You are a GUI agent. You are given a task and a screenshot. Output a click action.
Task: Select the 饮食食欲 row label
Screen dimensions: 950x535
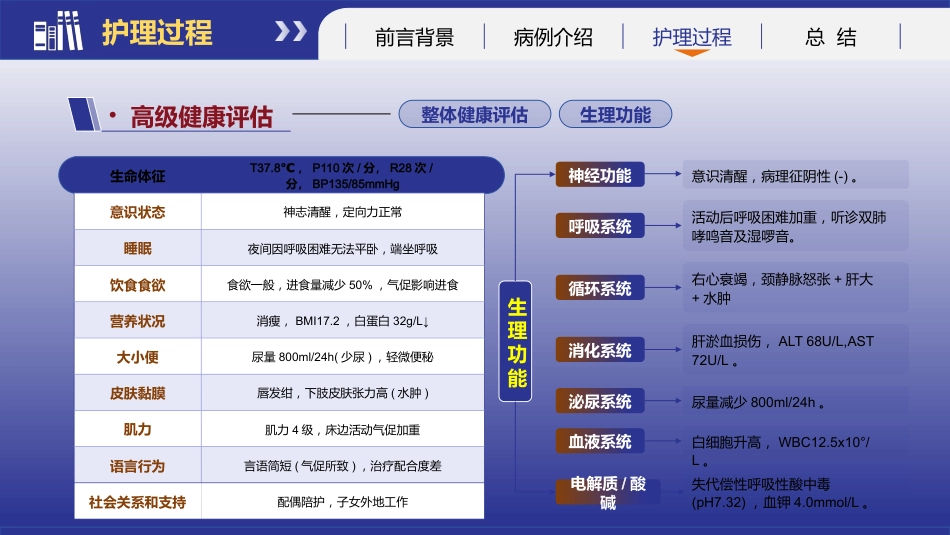click(x=138, y=285)
